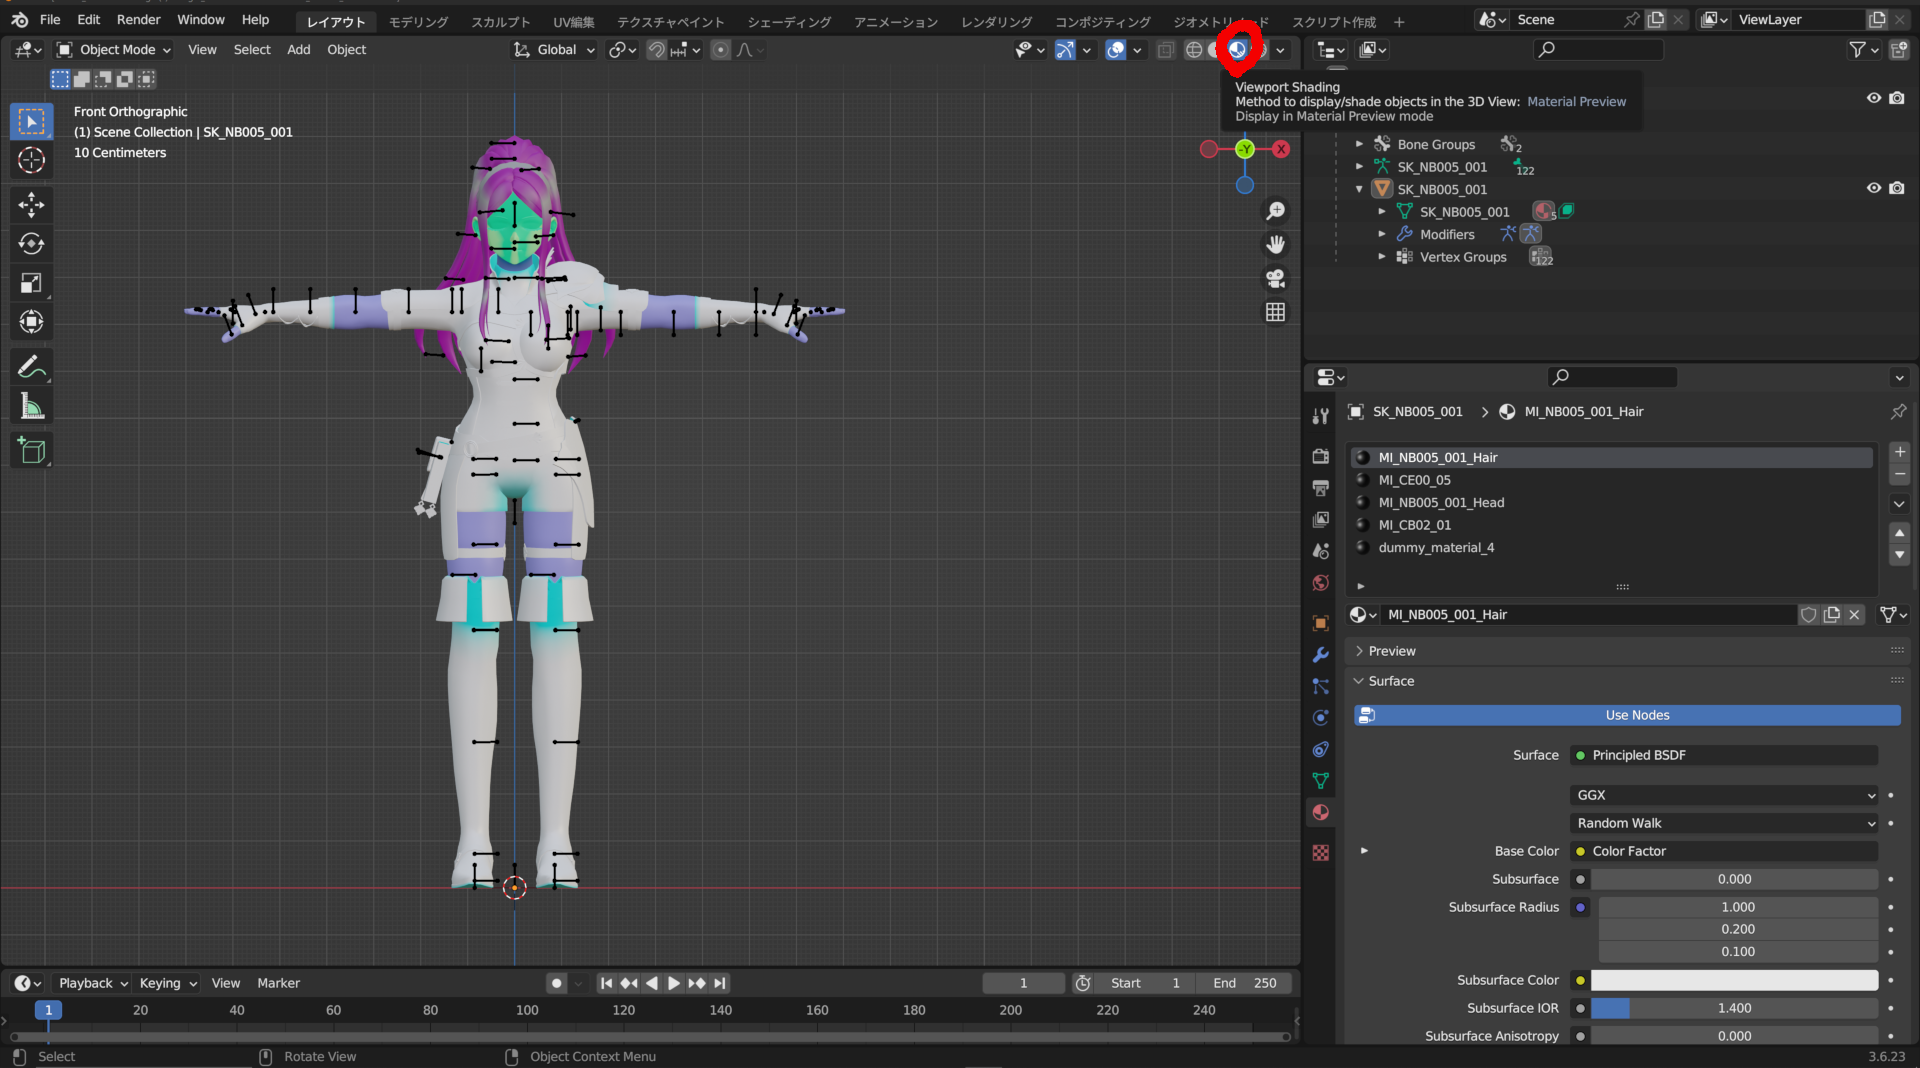Add a material slot with plus button
Screen dimensions: 1920x1068
(1900, 452)
